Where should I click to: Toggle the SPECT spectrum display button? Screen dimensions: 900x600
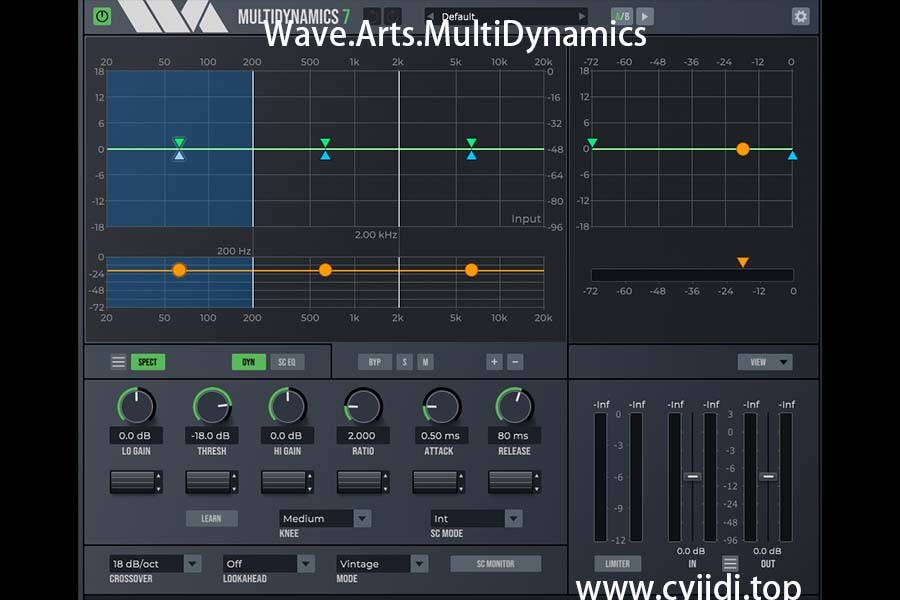coord(148,362)
